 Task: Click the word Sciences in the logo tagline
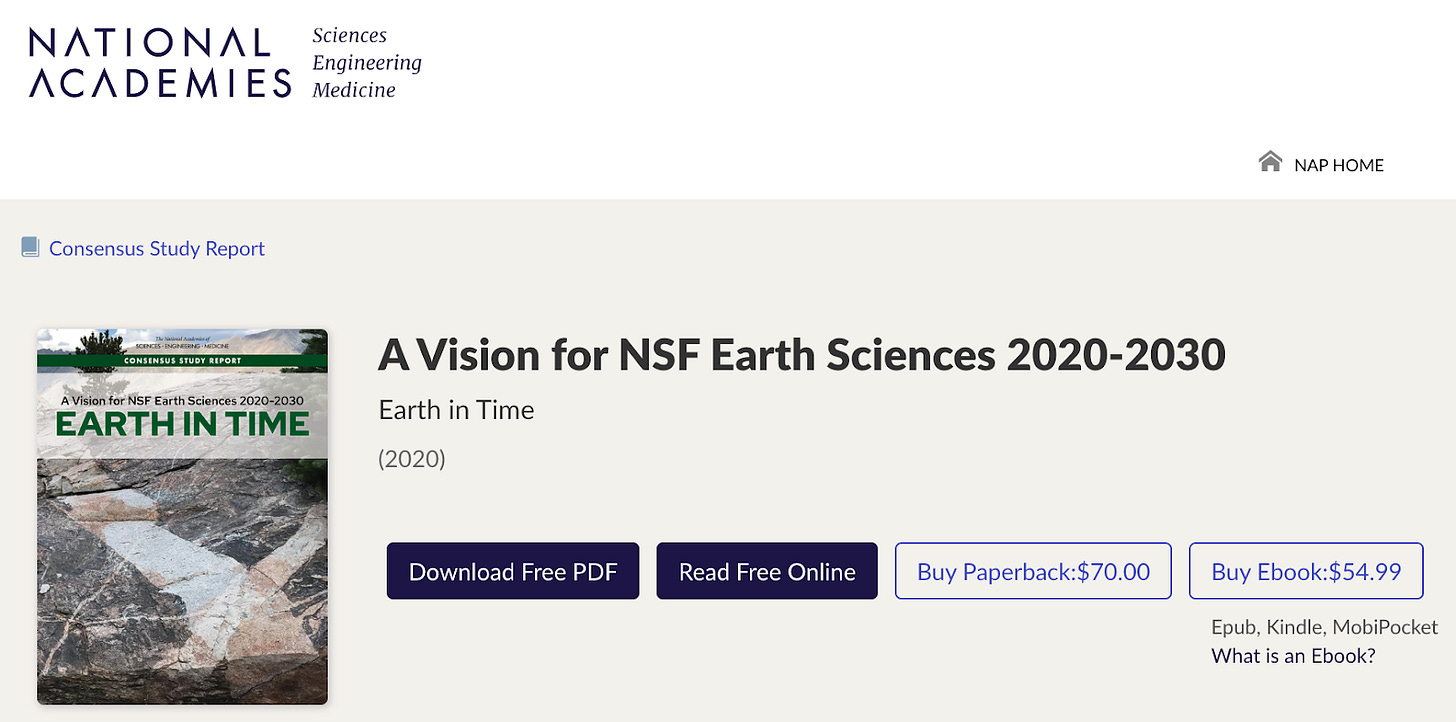pos(349,35)
